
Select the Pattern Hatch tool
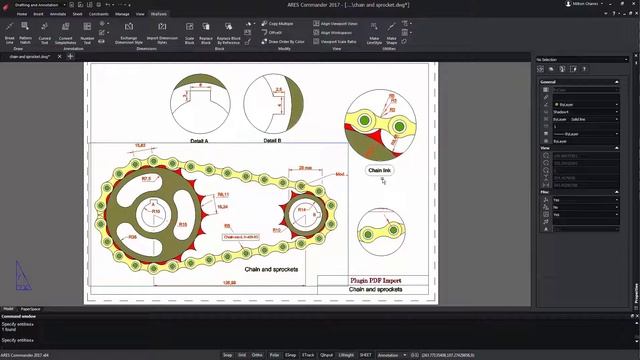25,33
